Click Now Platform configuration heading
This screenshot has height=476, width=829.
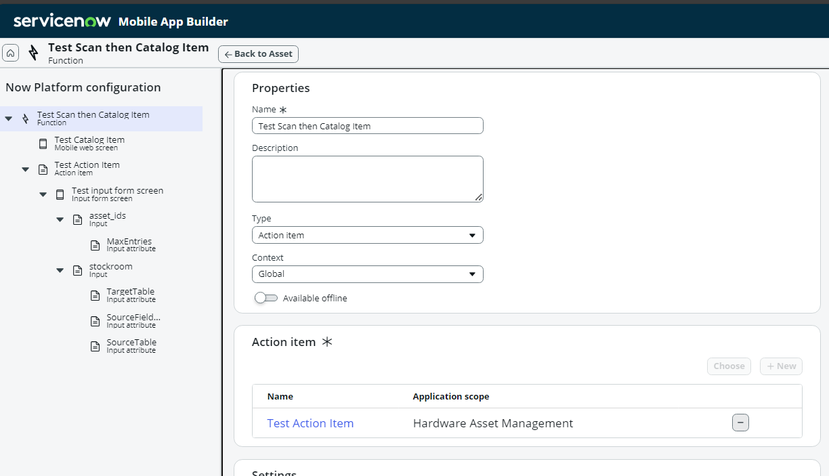(83, 87)
